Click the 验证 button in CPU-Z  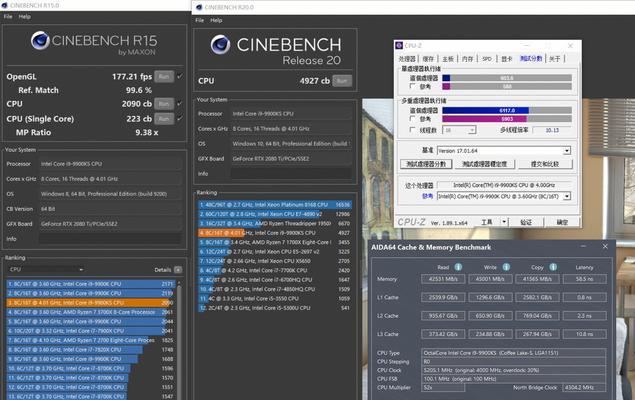pos(526,222)
